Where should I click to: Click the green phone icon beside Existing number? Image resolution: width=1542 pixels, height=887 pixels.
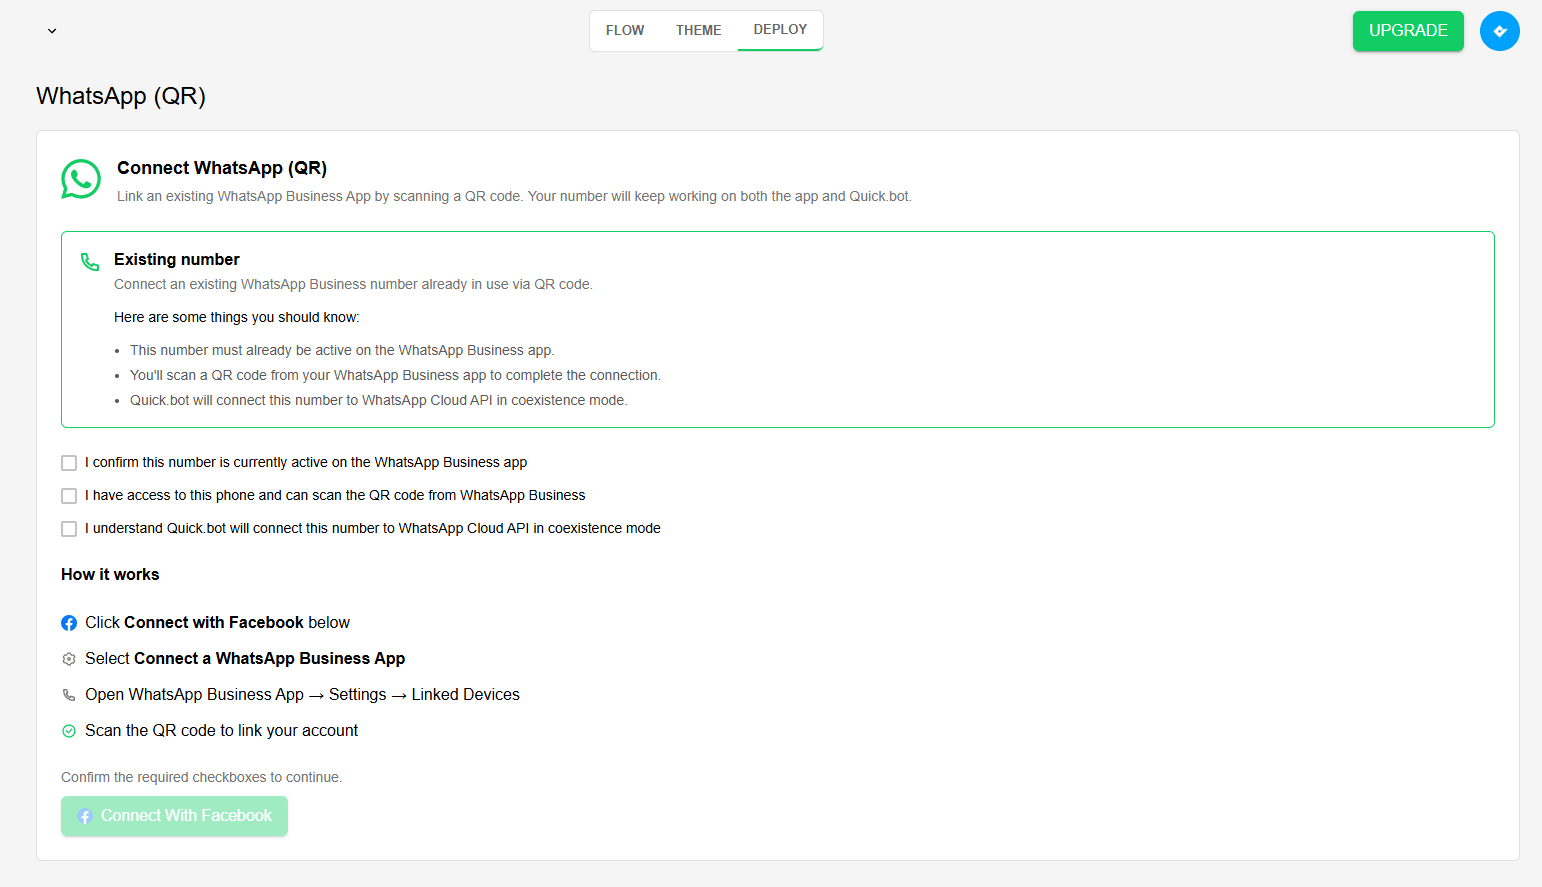click(x=90, y=262)
